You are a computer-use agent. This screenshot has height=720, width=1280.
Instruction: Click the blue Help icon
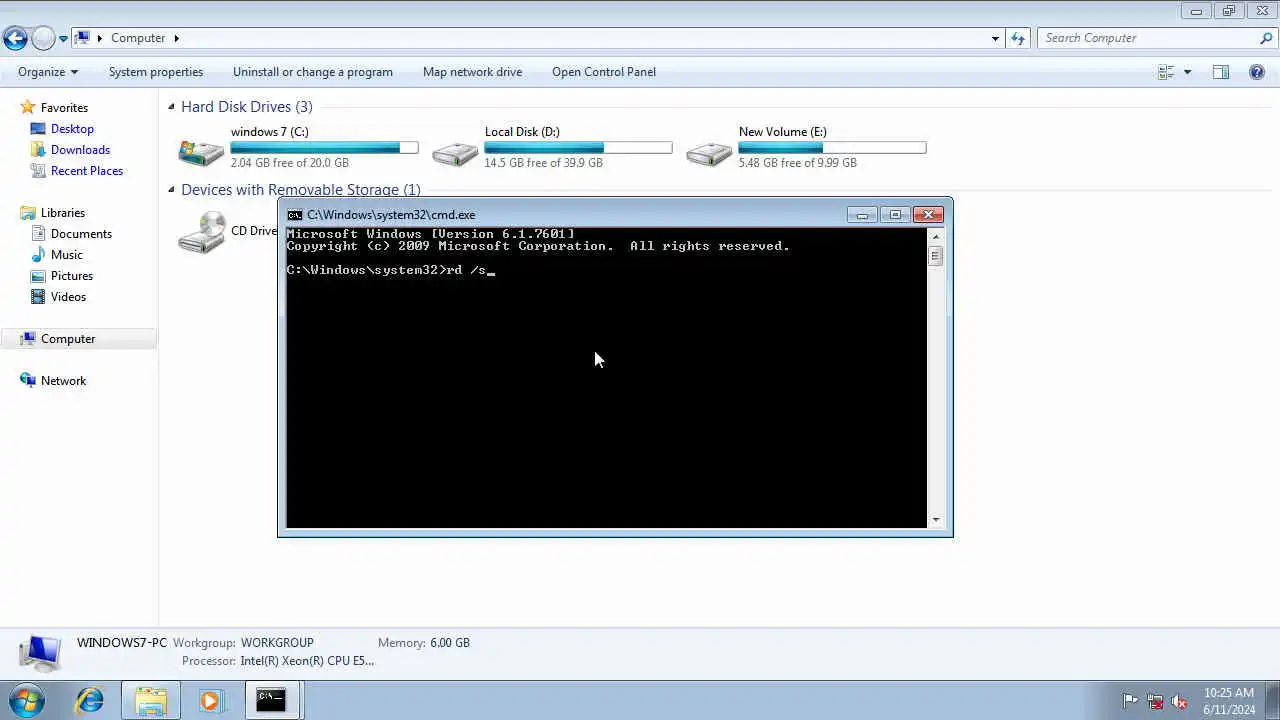click(x=1258, y=72)
